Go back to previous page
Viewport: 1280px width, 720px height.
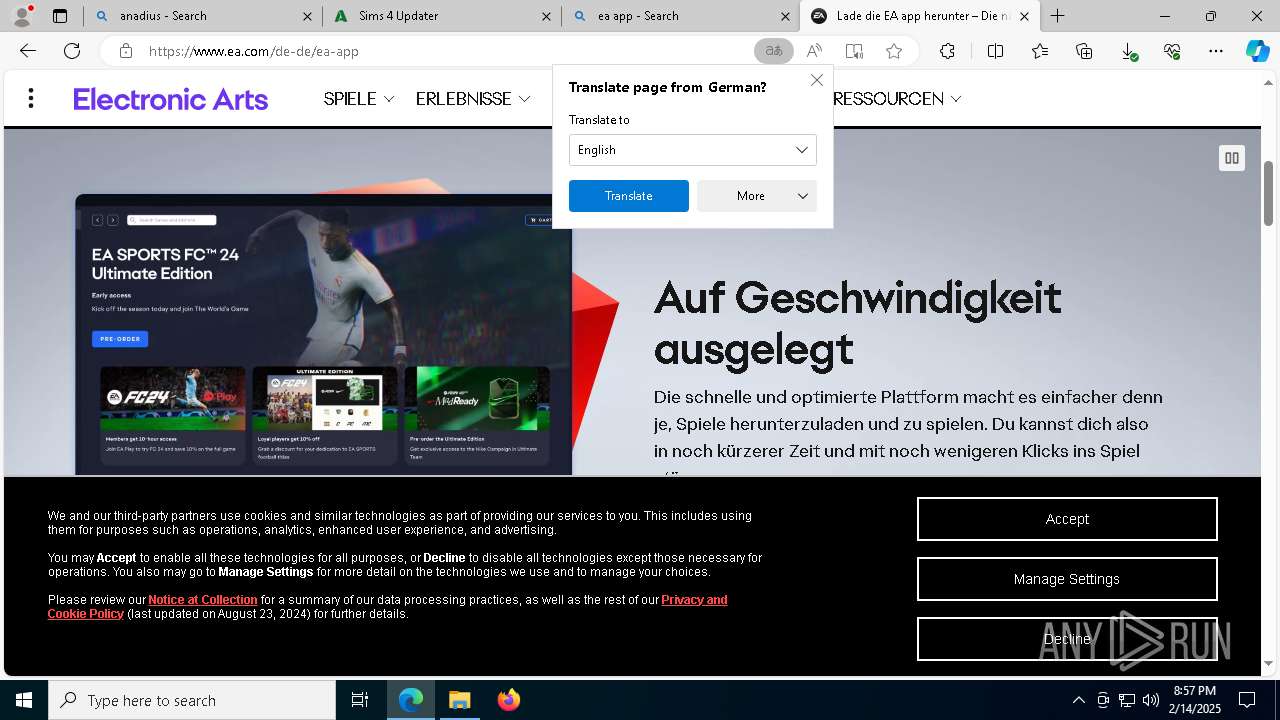coord(28,51)
